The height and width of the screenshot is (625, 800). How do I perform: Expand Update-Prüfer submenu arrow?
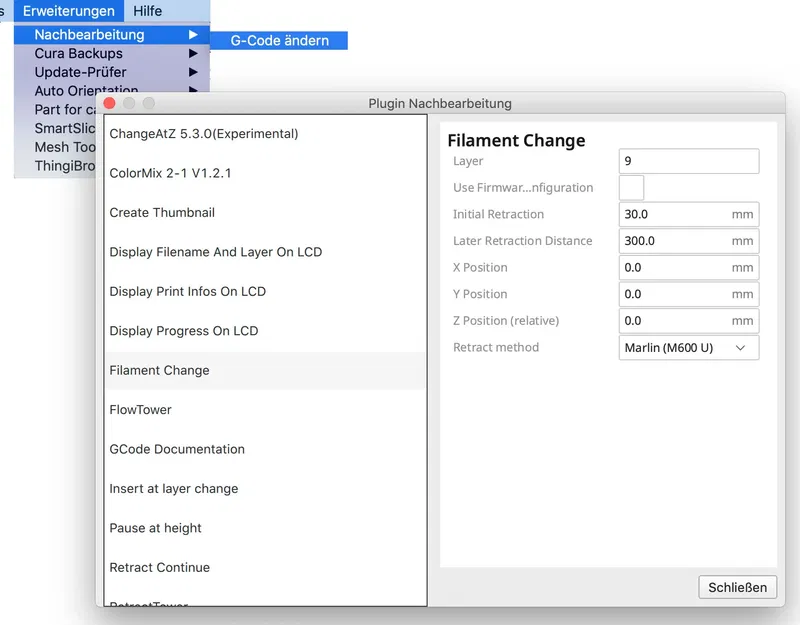tap(193, 72)
